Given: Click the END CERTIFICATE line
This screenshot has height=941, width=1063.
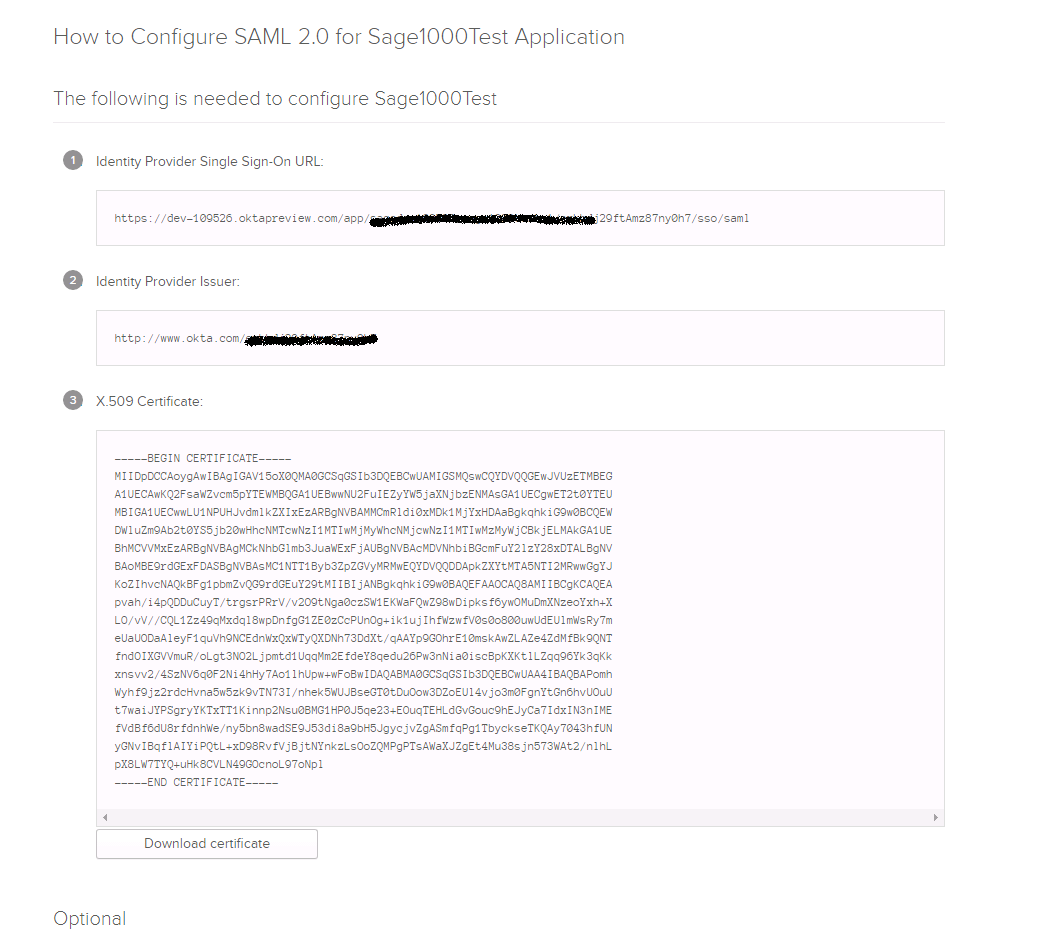Looking at the screenshot, I should [x=196, y=782].
